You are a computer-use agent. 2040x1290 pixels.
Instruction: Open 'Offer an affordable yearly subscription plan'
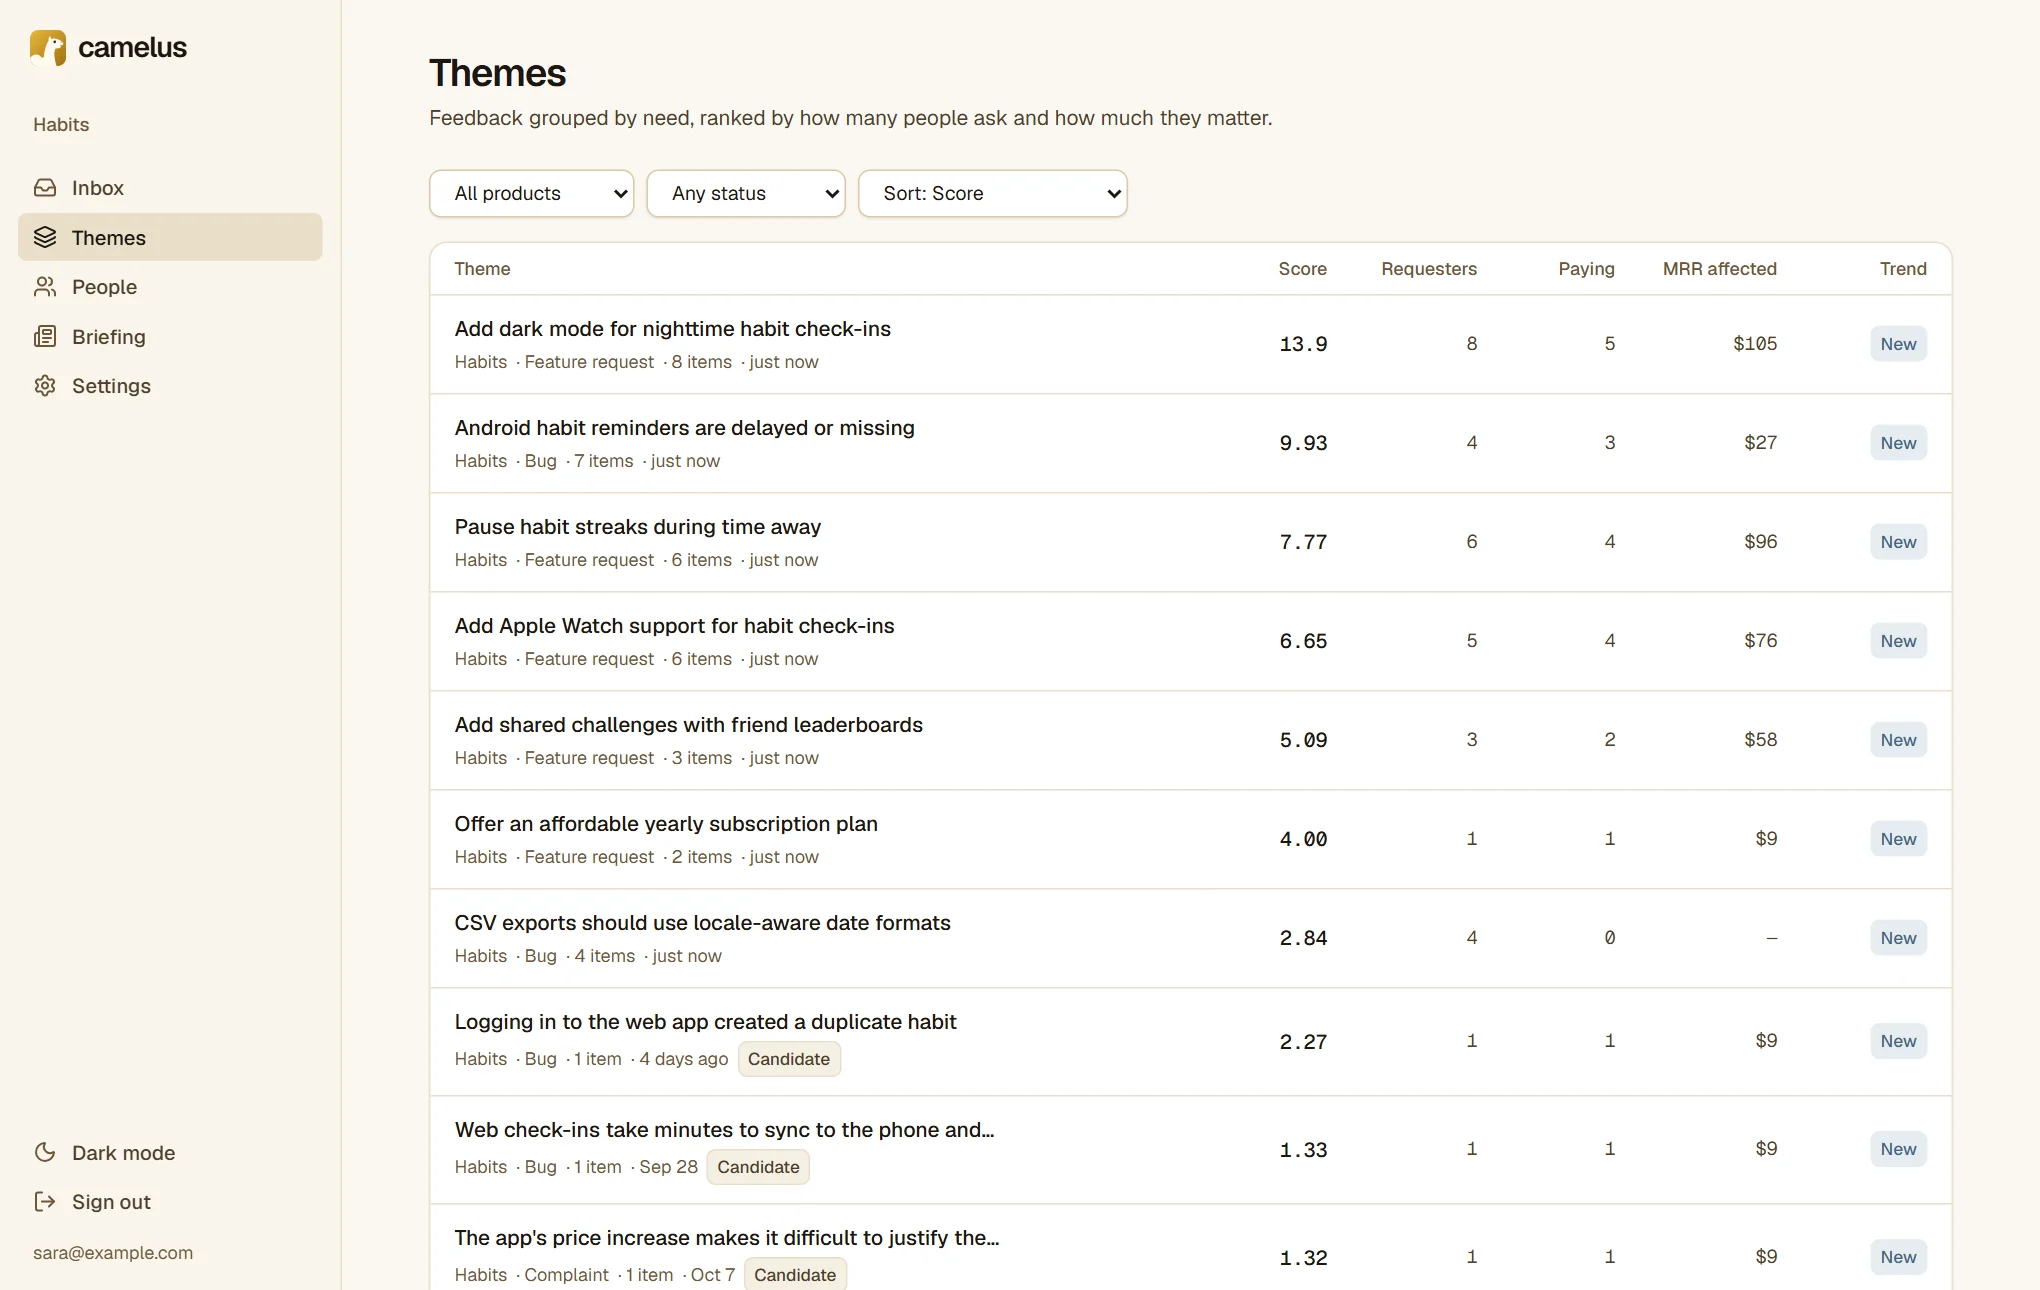coord(666,824)
